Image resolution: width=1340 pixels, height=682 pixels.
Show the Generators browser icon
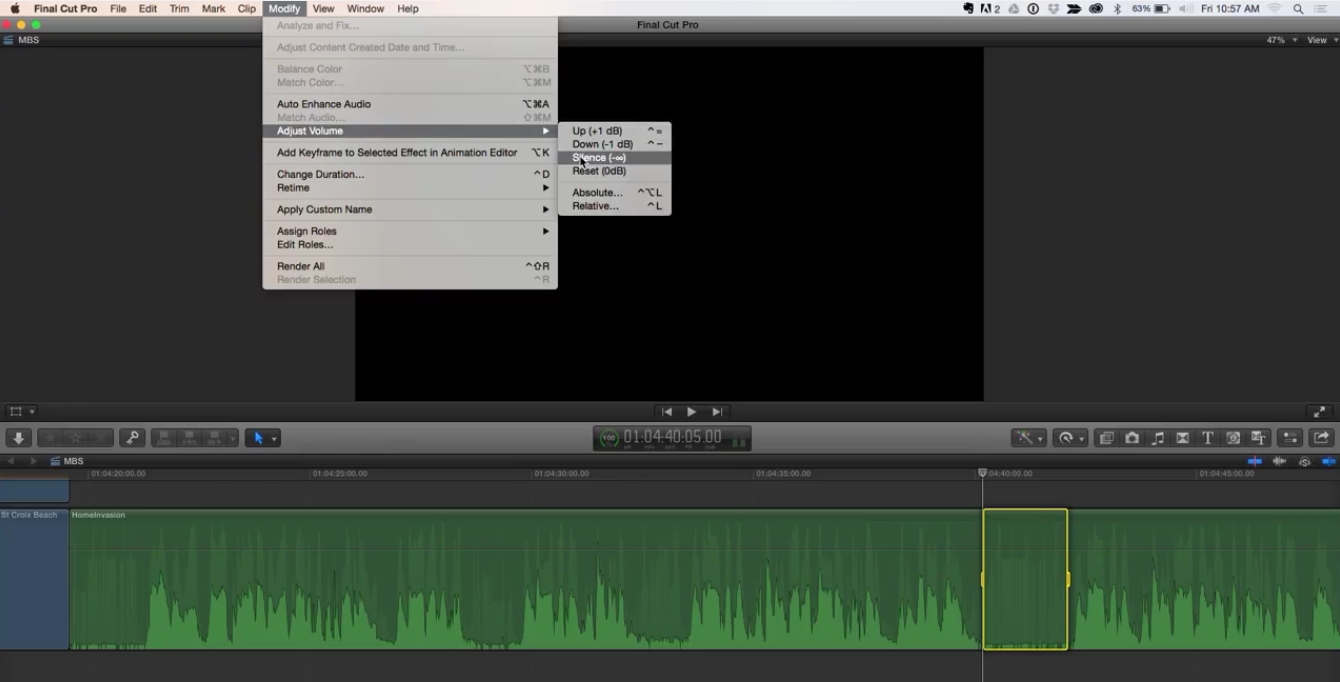click(x=1233, y=438)
